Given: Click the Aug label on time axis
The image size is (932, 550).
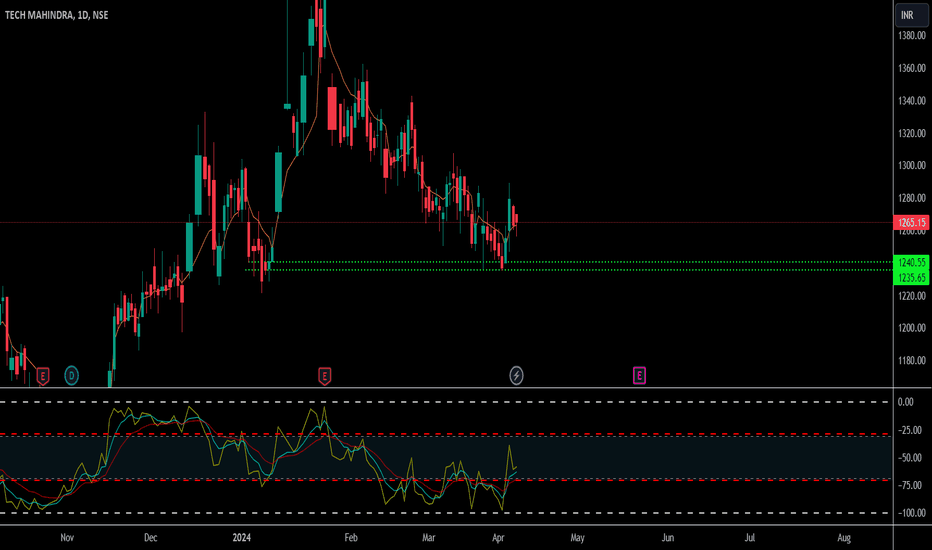Looking at the screenshot, I should (x=843, y=538).
